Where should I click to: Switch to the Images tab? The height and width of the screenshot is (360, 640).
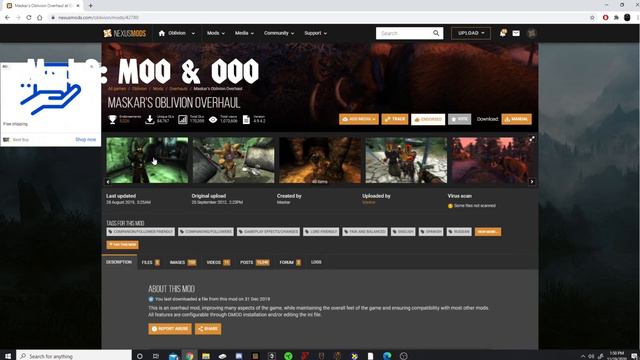pyautogui.click(x=183, y=262)
